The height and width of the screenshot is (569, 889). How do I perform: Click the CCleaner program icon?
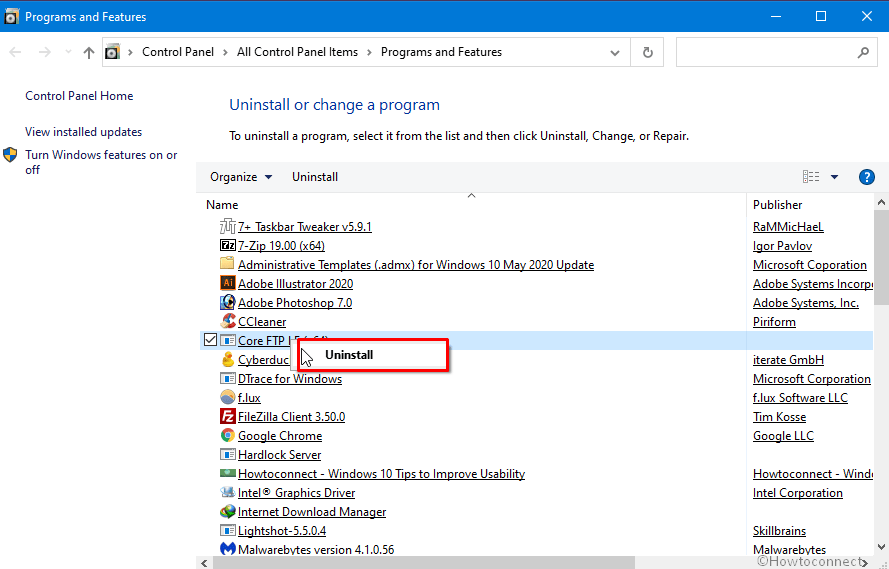pyautogui.click(x=227, y=321)
